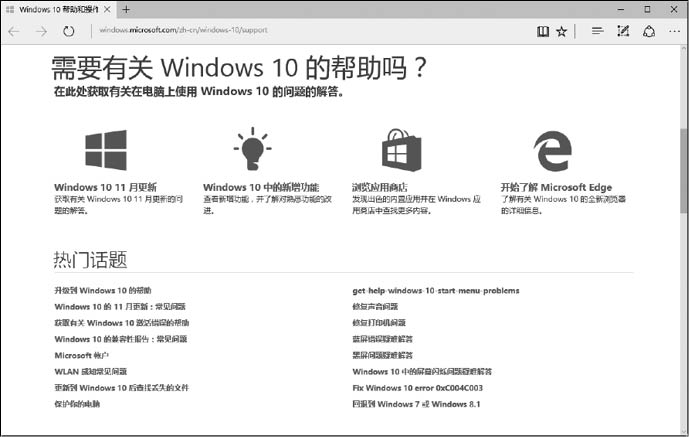Click scrollbar down arrow at bottom
689x437 pixels.
pyautogui.click(x=684, y=430)
